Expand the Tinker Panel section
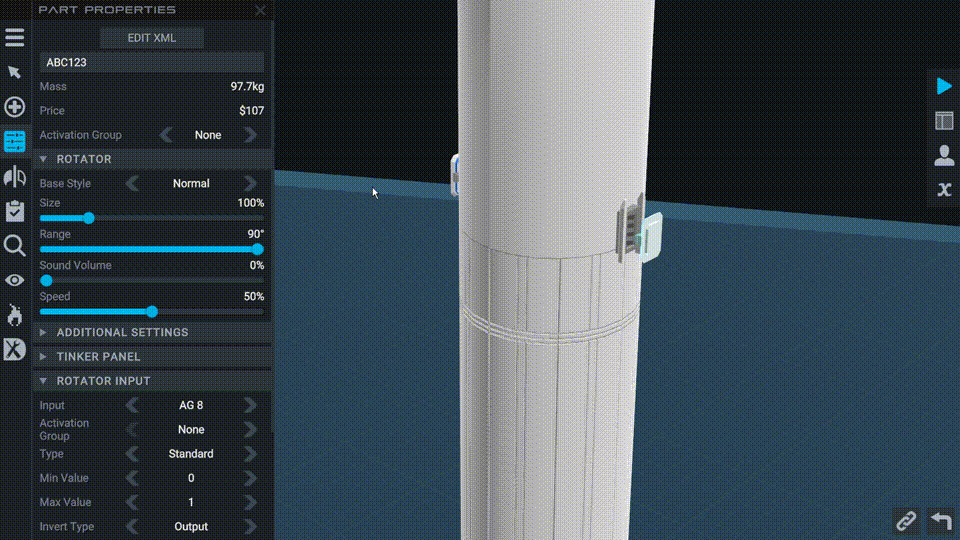960x540 pixels. coord(44,356)
